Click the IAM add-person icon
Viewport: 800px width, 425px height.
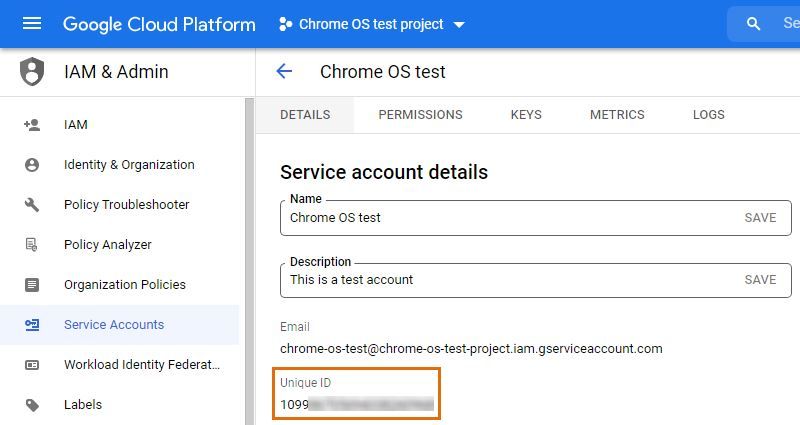pyautogui.click(x=32, y=125)
